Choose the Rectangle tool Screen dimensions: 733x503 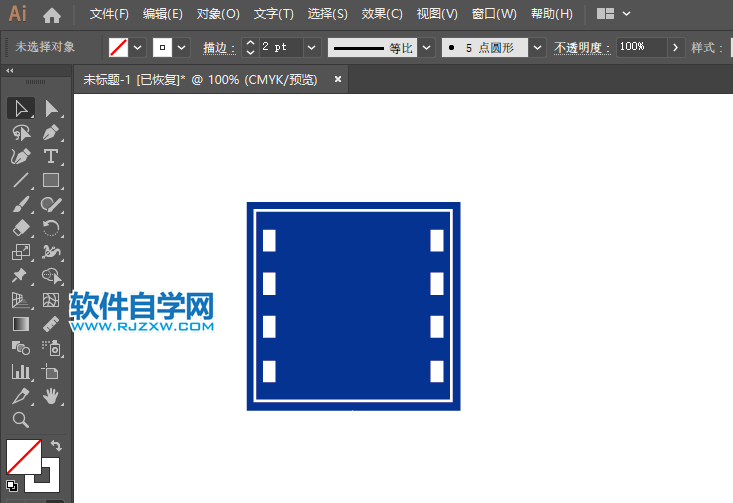52,181
